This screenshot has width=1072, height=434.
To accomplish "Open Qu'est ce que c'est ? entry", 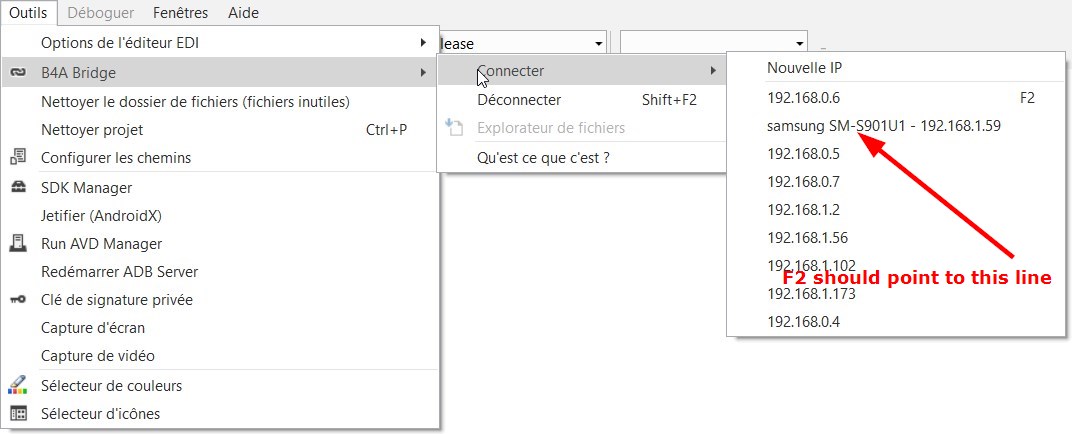I will [543, 158].
